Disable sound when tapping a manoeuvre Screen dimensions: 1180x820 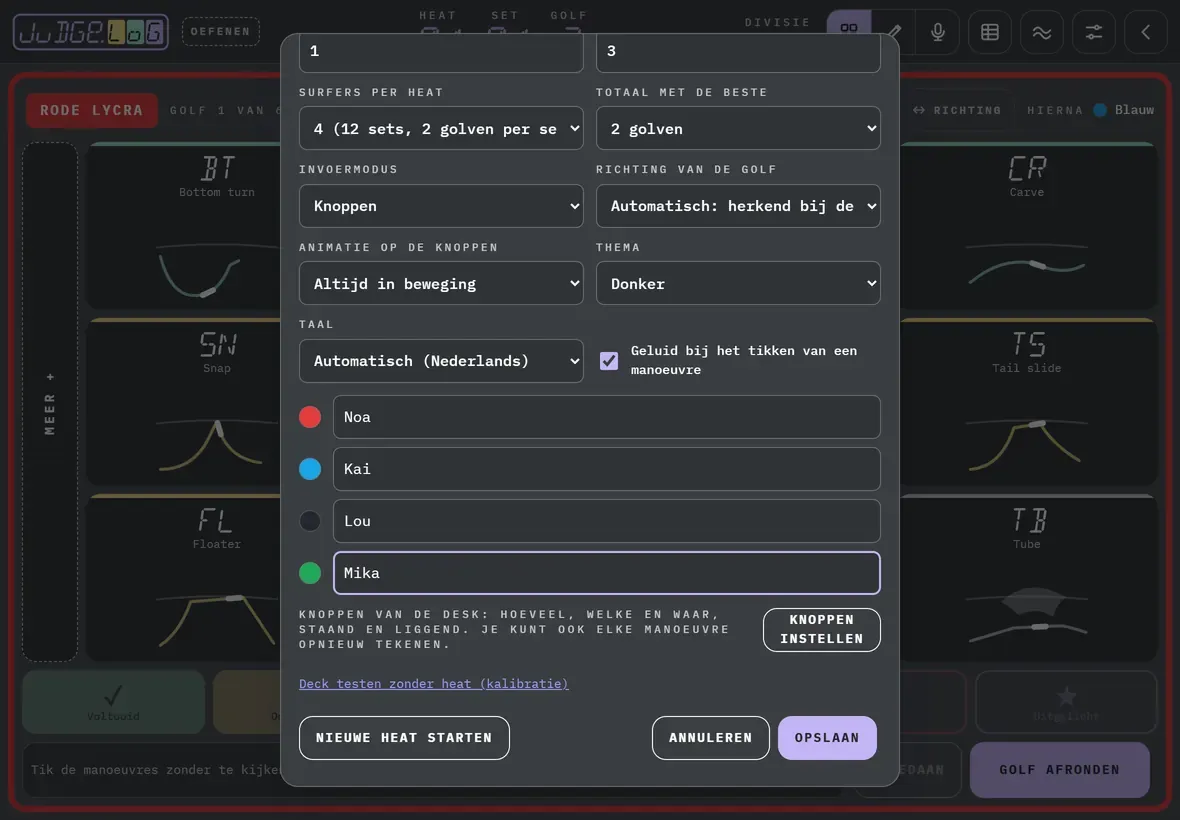(609, 360)
